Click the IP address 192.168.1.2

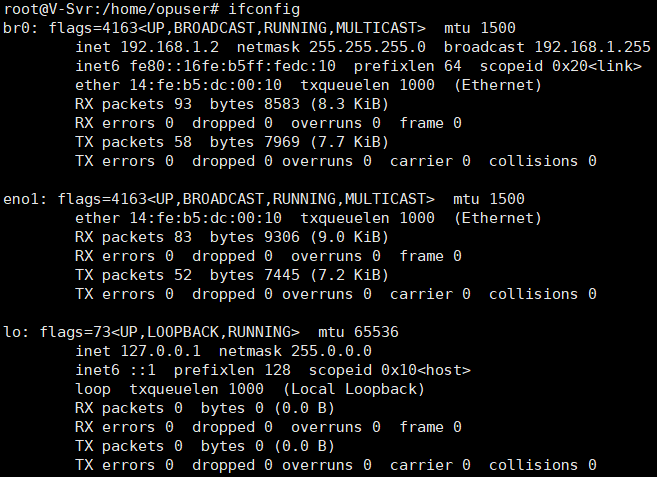pos(170,47)
